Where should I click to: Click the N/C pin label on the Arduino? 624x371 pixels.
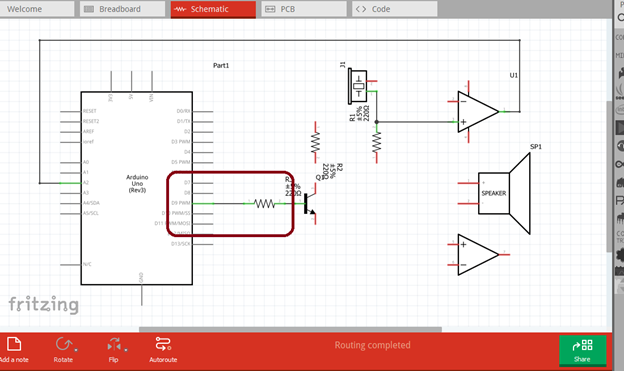[87, 264]
